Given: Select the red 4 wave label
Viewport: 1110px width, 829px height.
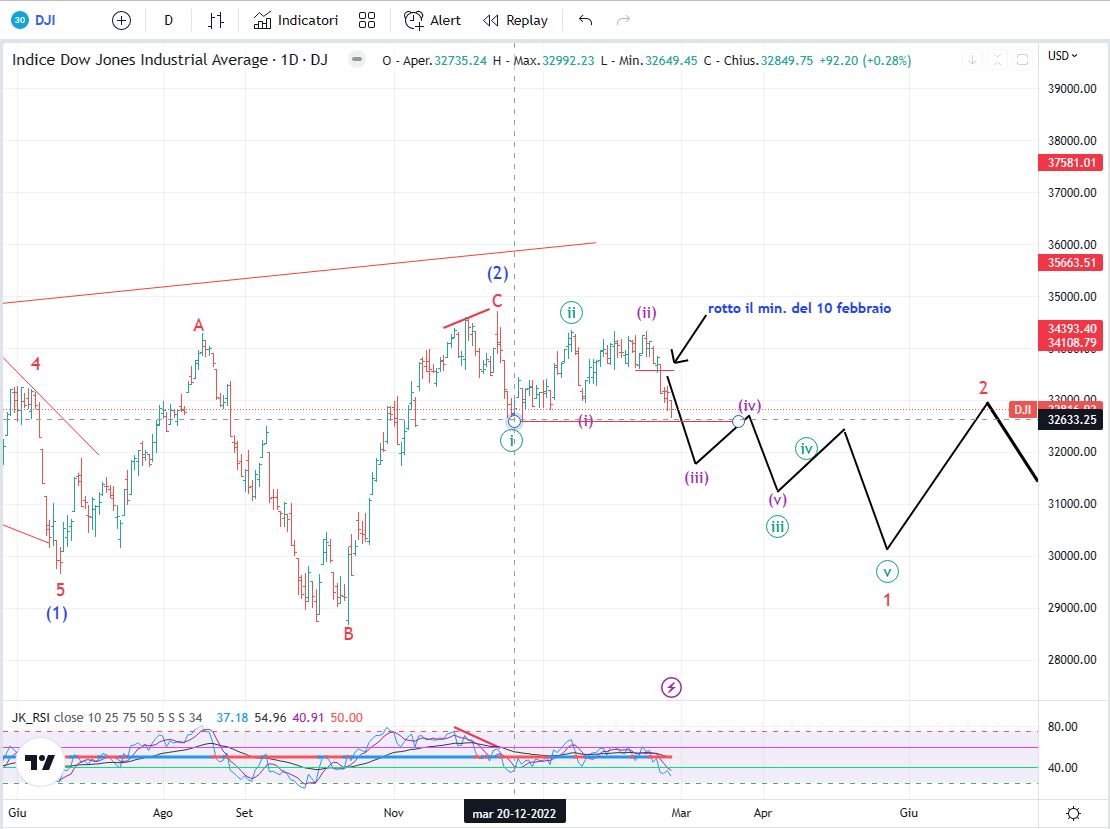Looking at the screenshot, I should click(35, 364).
